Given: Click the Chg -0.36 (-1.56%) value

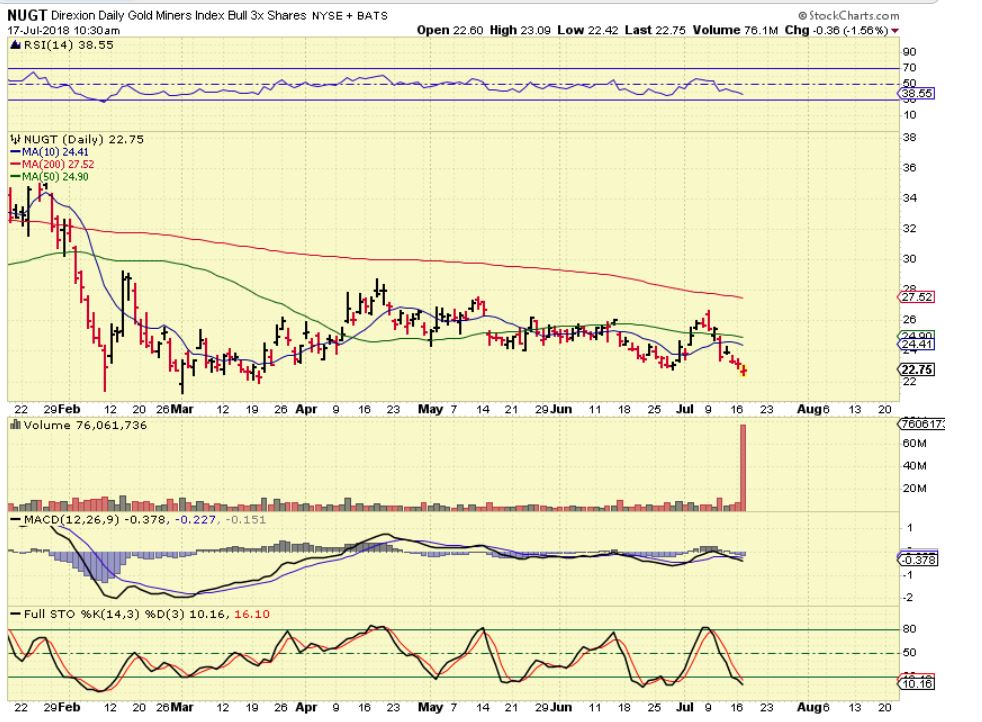Looking at the screenshot, I should (x=836, y=30).
